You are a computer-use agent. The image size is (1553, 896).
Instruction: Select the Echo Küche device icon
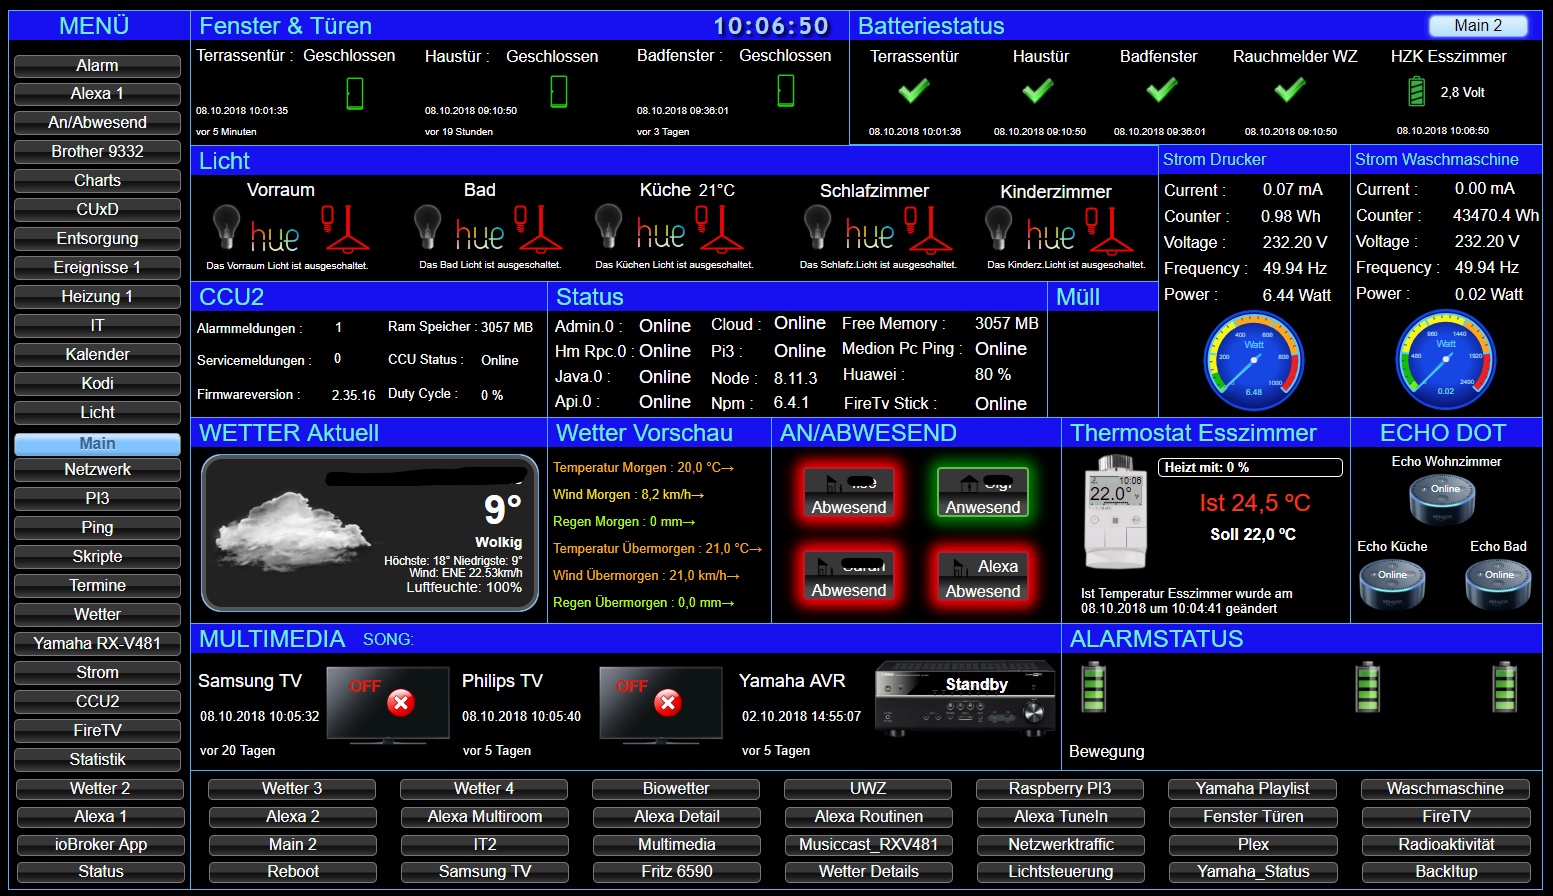point(1392,584)
